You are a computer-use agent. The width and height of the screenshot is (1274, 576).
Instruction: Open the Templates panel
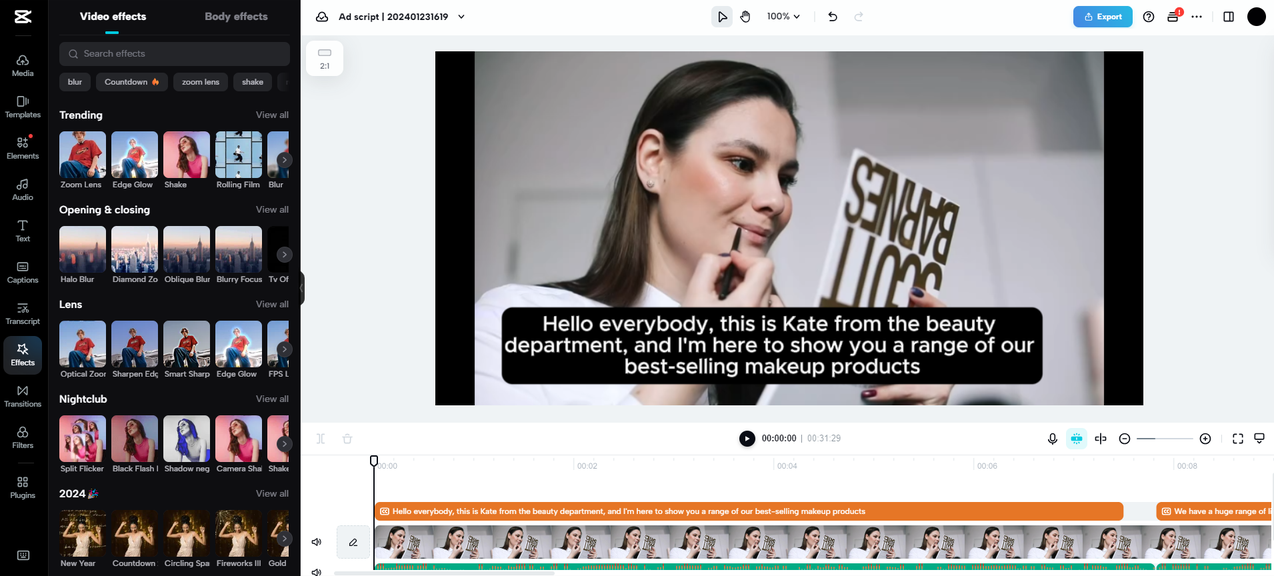[x=23, y=107]
